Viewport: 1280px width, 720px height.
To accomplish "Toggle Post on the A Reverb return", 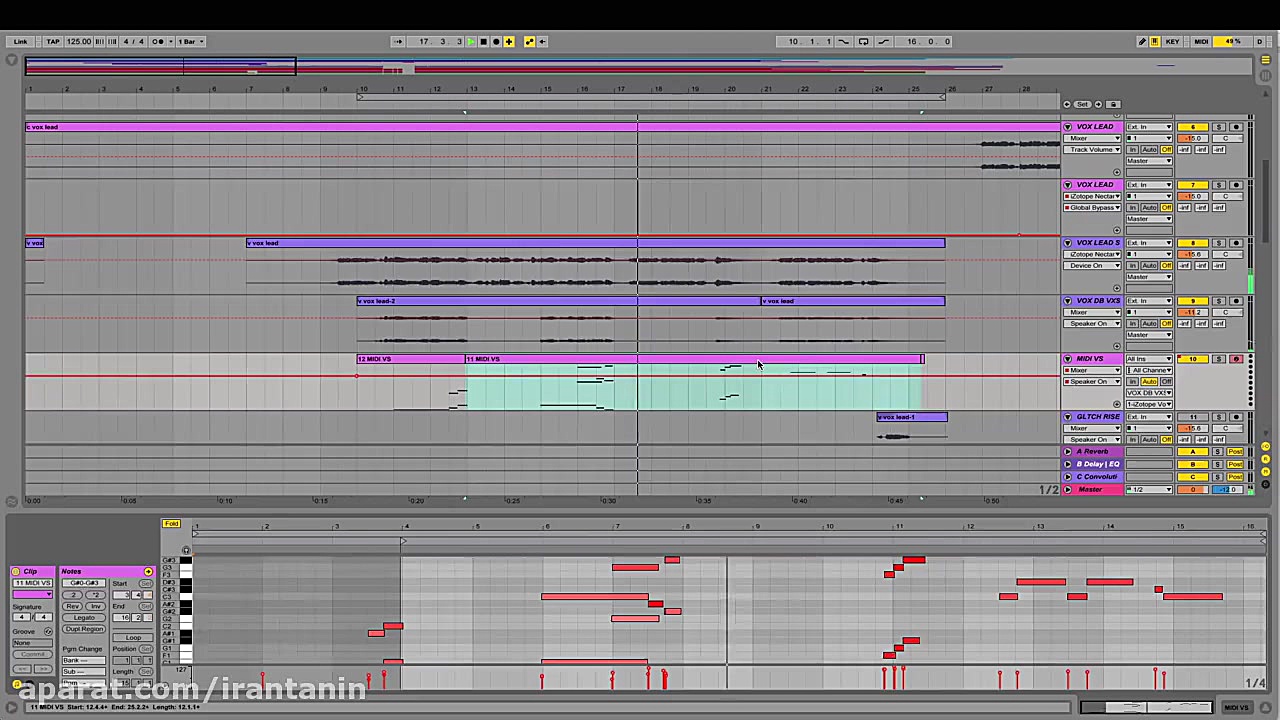I will 1236,452.
